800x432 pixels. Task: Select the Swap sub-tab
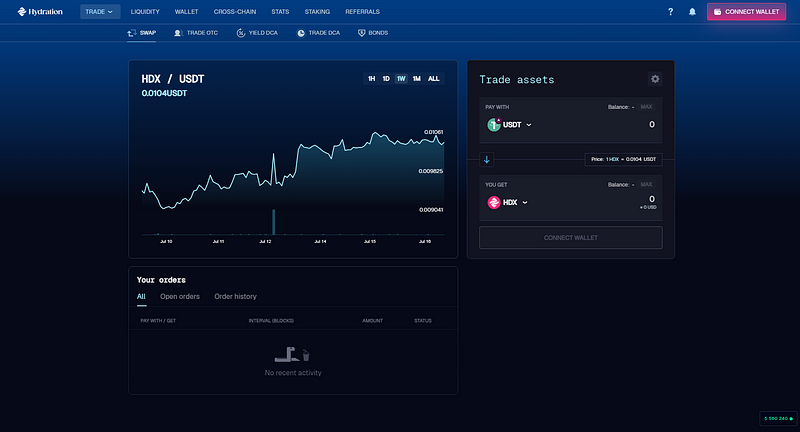click(142, 33)
